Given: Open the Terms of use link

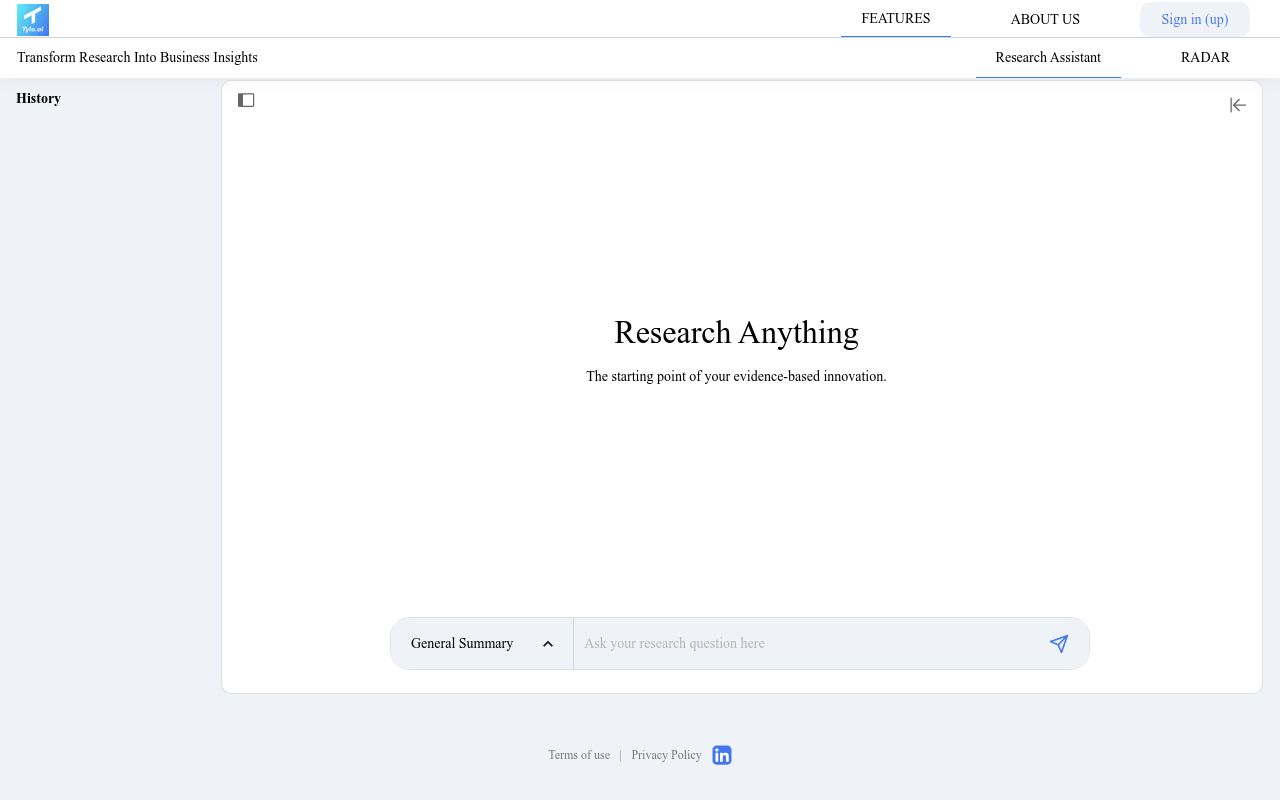Looking at the screenshot, I should click(x=579, y=755).
